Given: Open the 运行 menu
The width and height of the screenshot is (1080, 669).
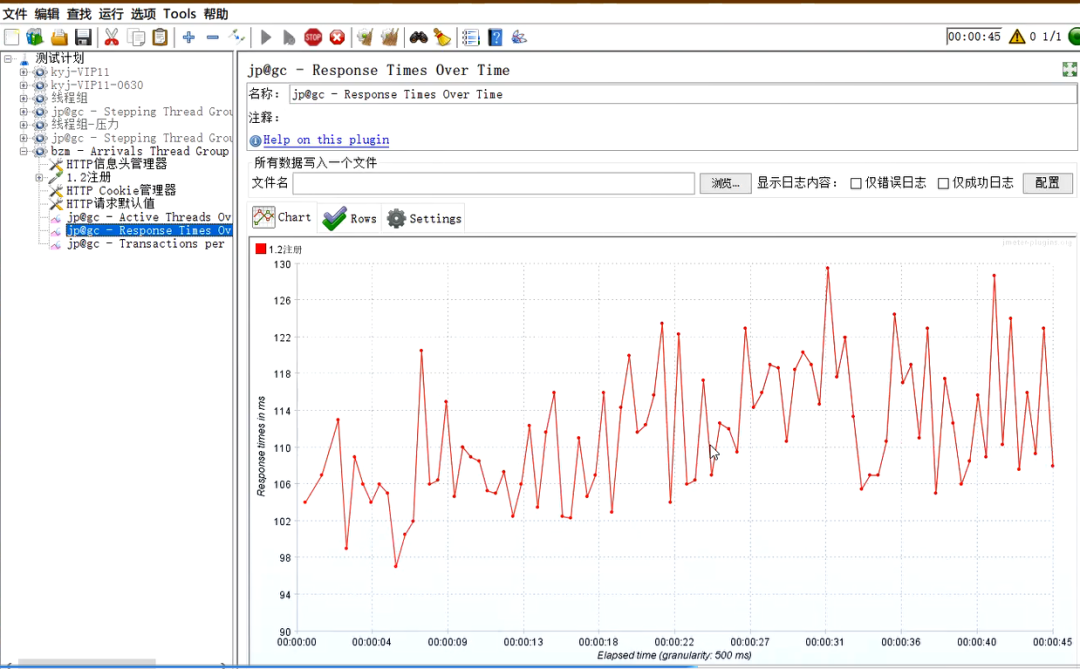Looking at the screenshot, I should (x=111, y=14).
